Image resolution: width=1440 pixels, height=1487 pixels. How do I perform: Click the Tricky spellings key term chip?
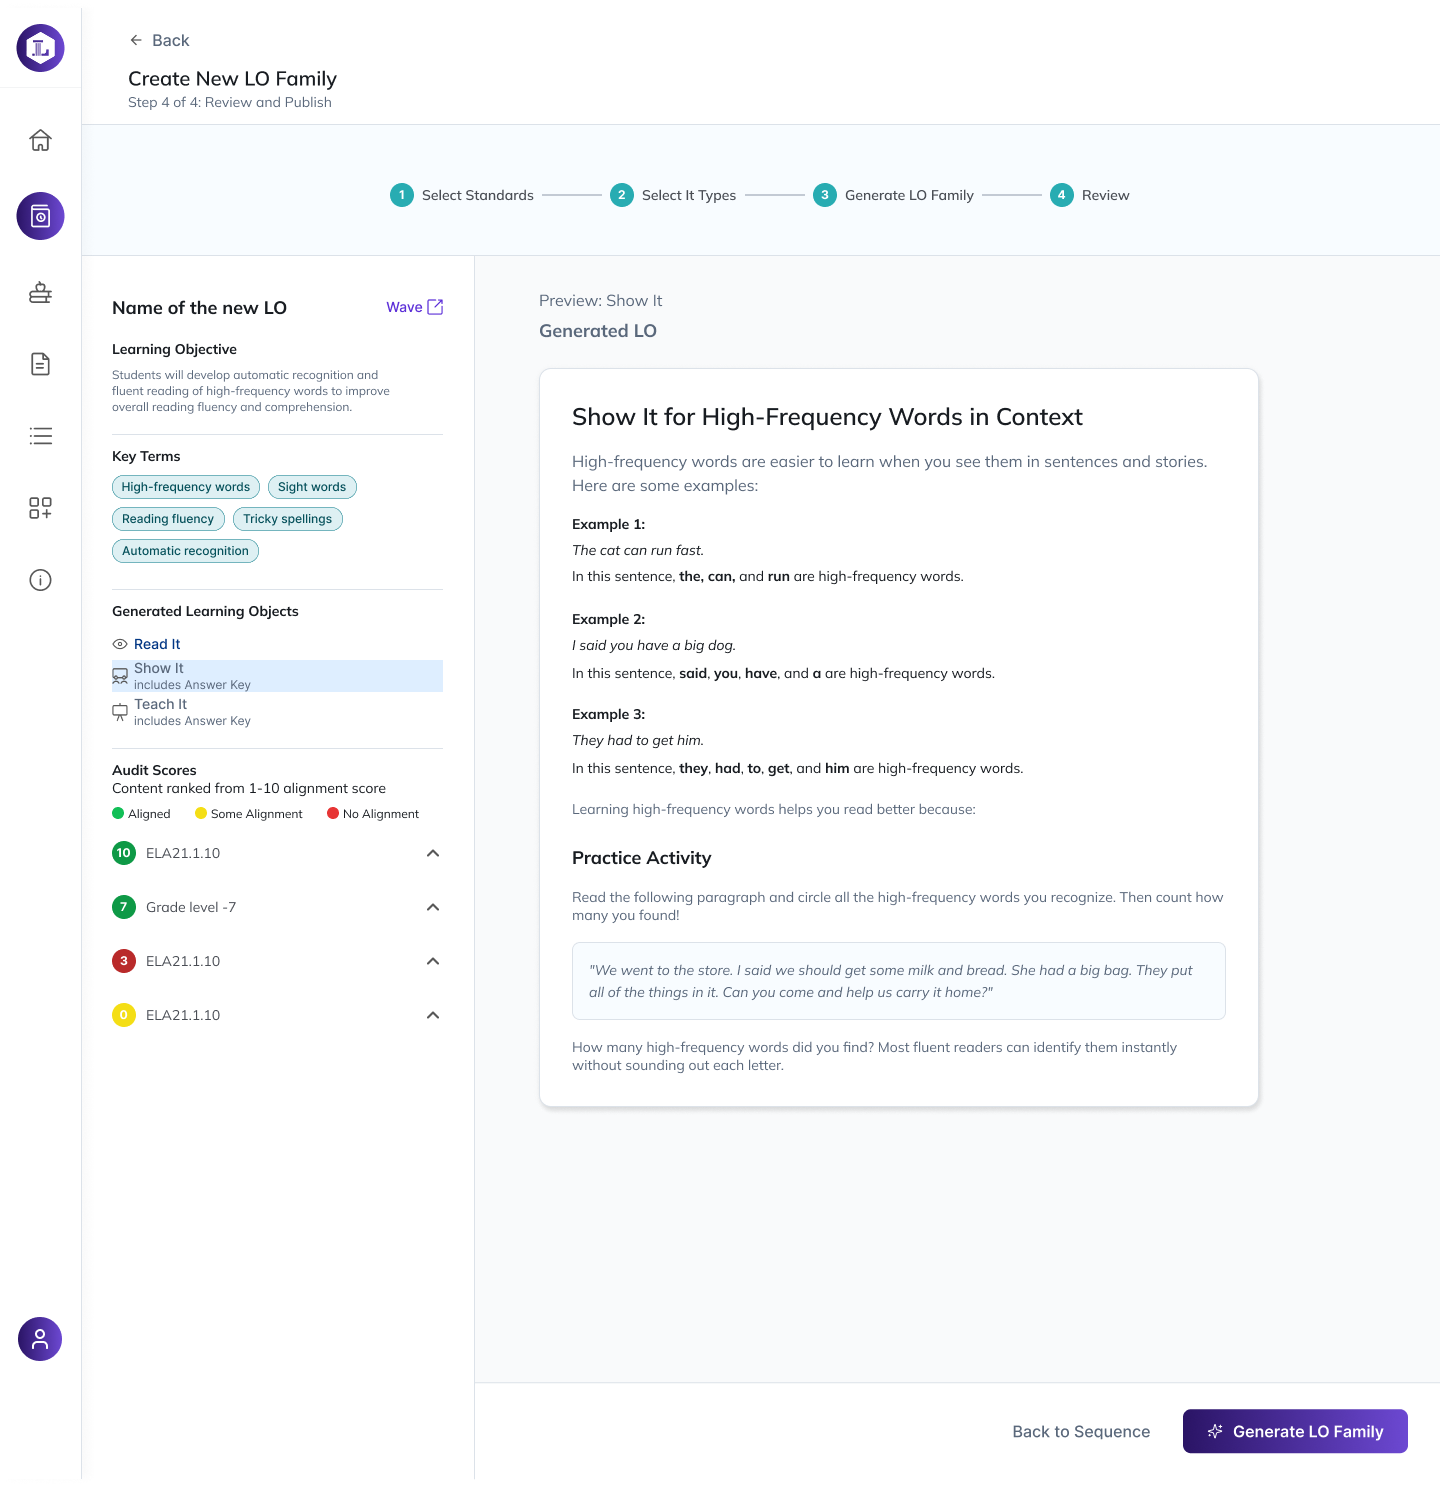click(x=287, y=519)
